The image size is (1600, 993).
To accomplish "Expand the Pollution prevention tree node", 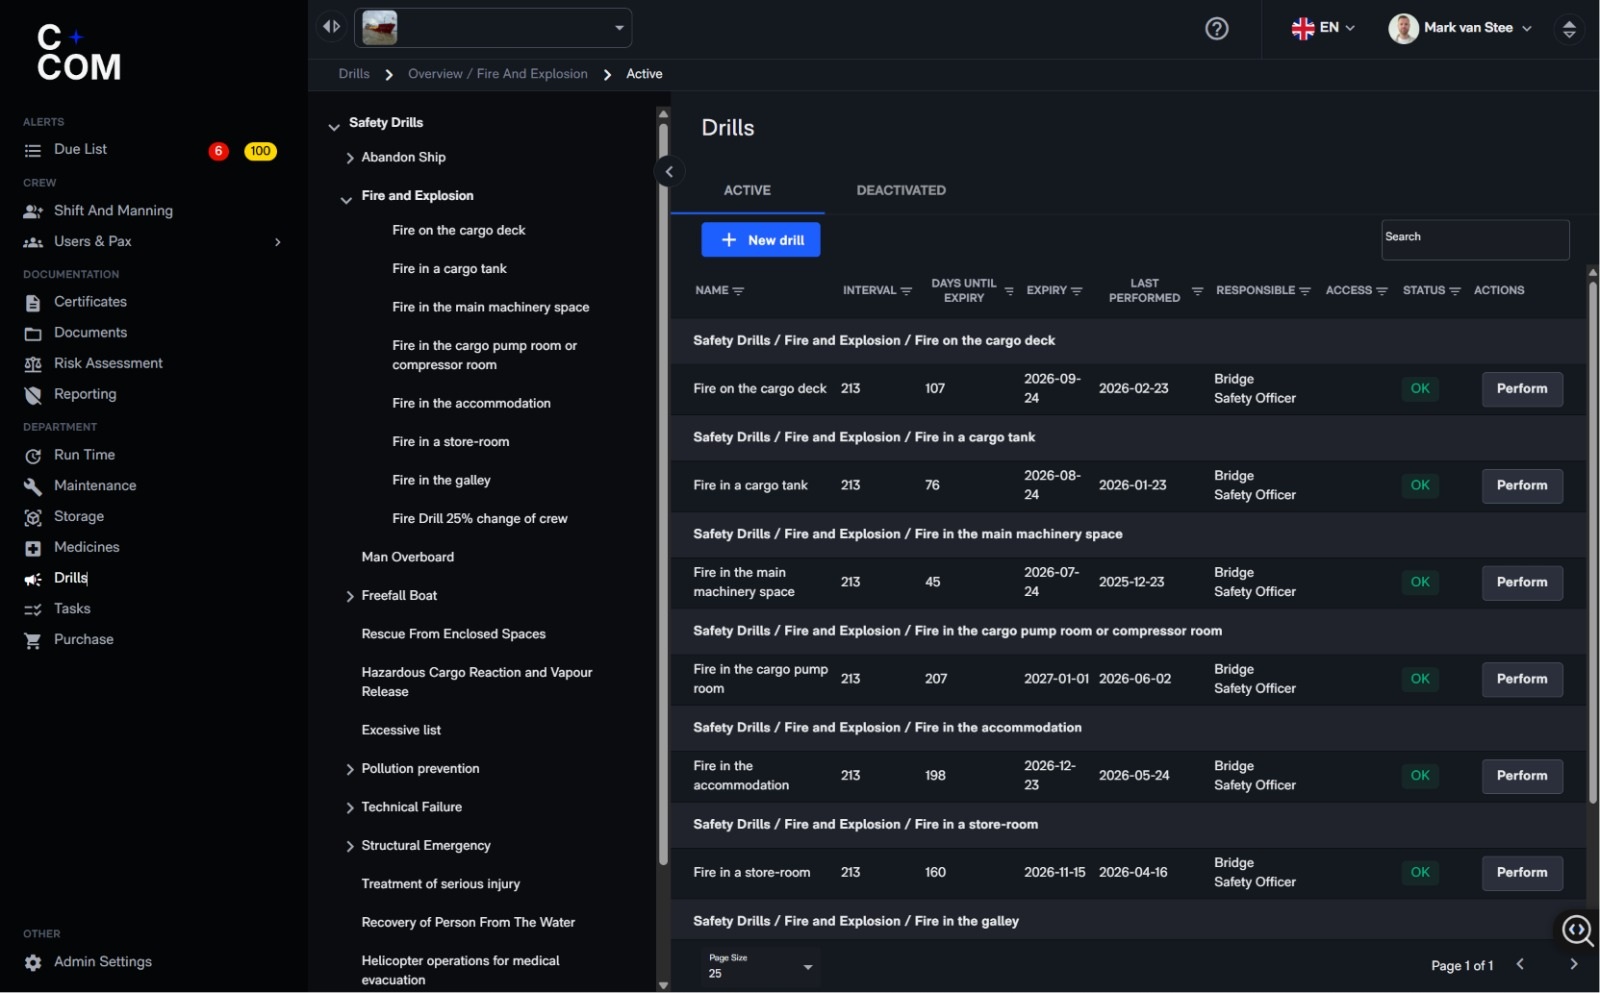I will [x=350, y=770].
